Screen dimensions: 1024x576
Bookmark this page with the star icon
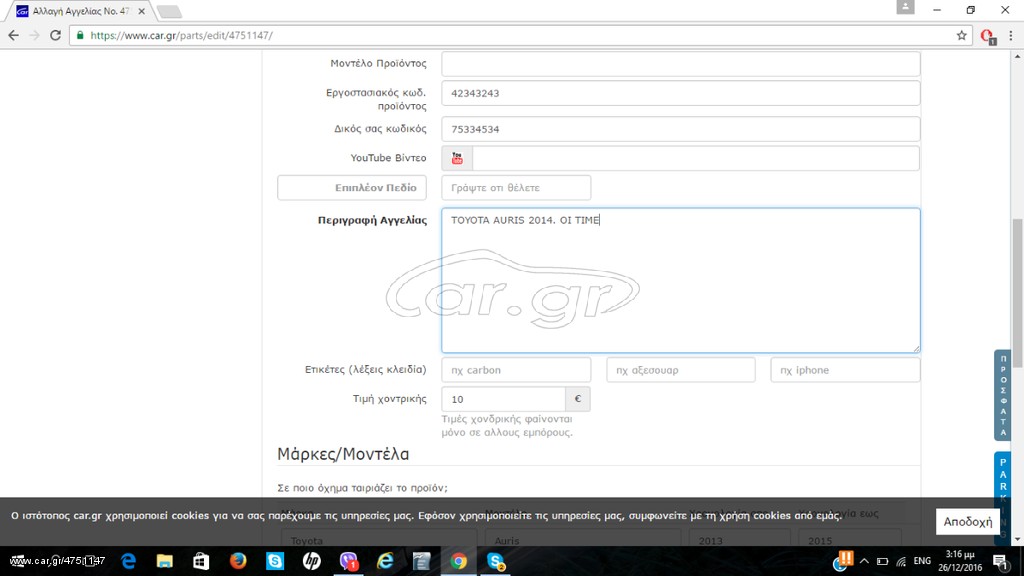click(961, 35)
